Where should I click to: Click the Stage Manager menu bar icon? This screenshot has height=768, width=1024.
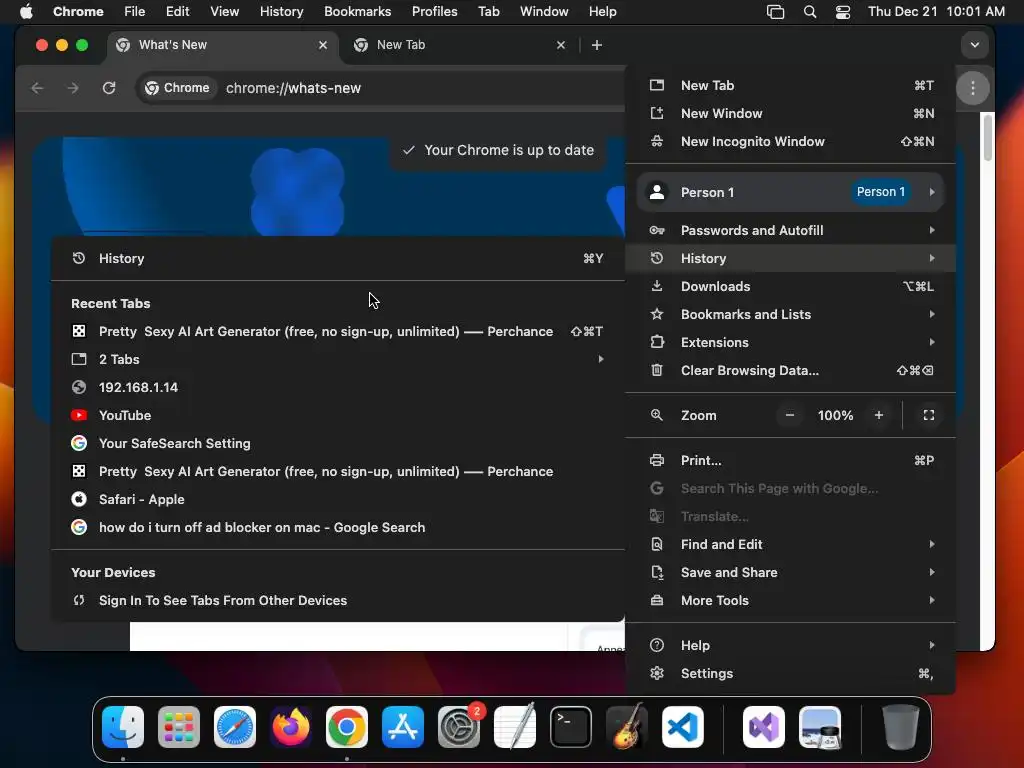(x=775, y=11)
